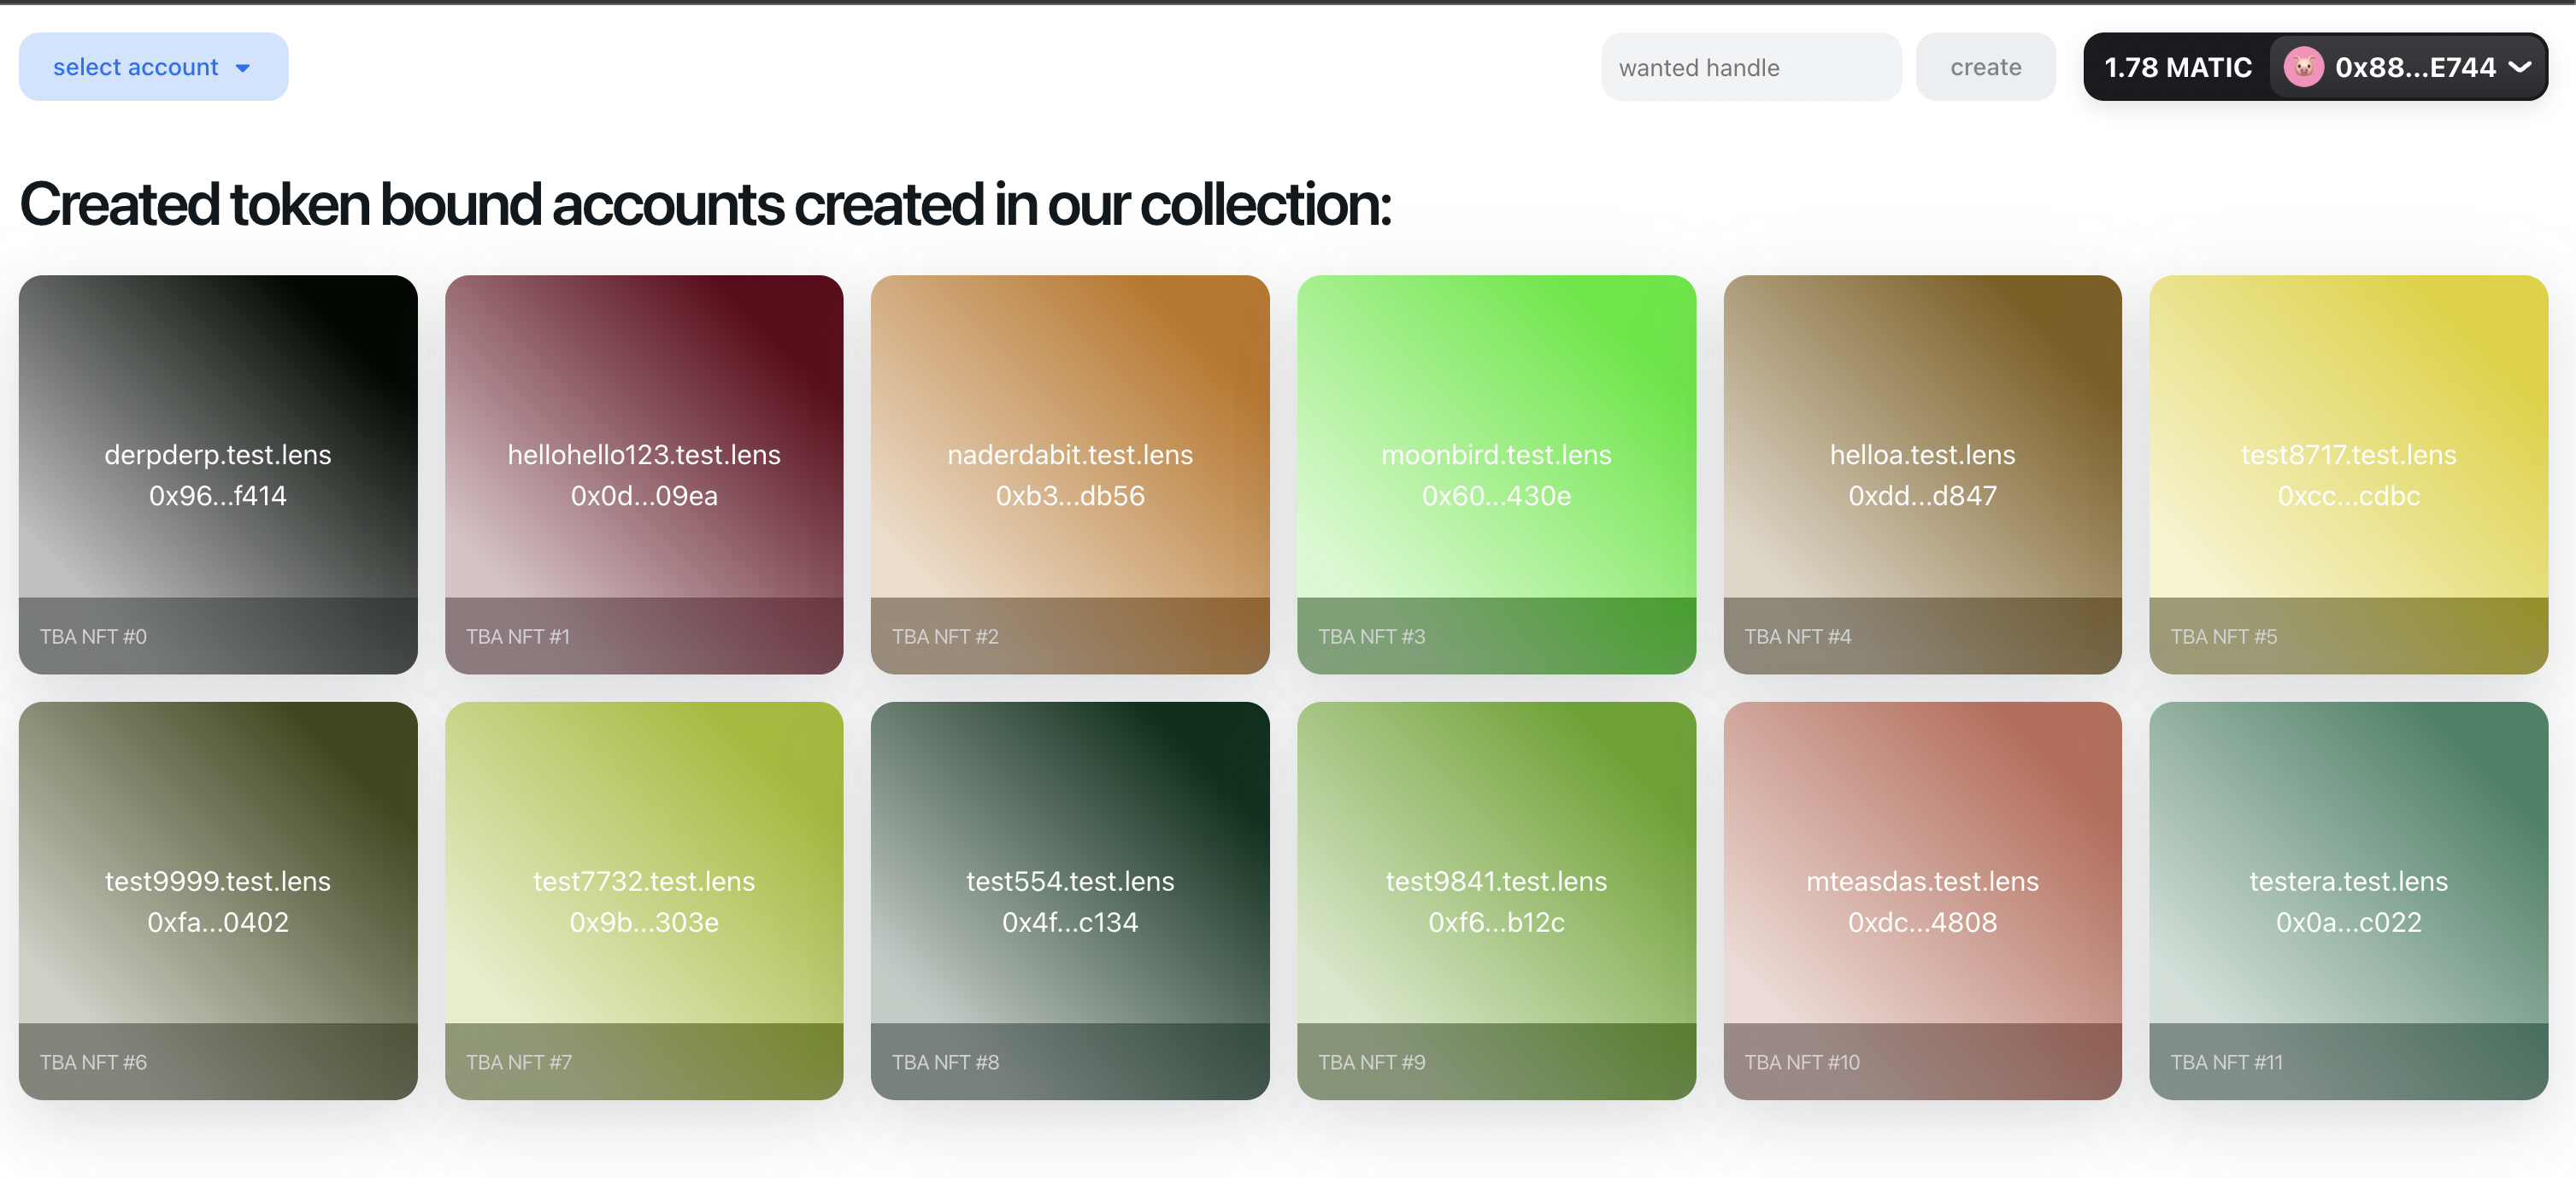Click address 0x0d...09ea
The image size is (2576, 1178).
point(644,496)
